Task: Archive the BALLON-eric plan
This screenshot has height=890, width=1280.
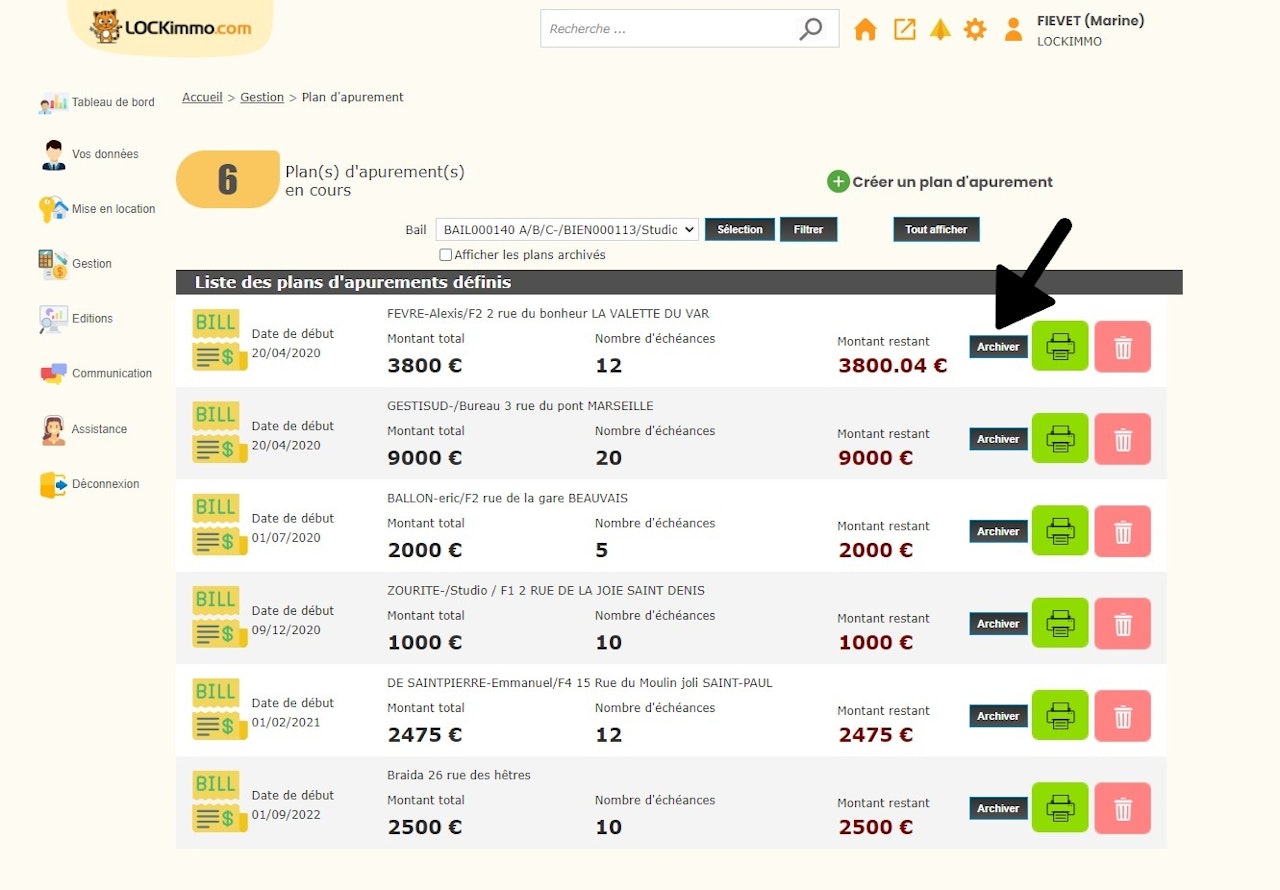Action: 998,532
